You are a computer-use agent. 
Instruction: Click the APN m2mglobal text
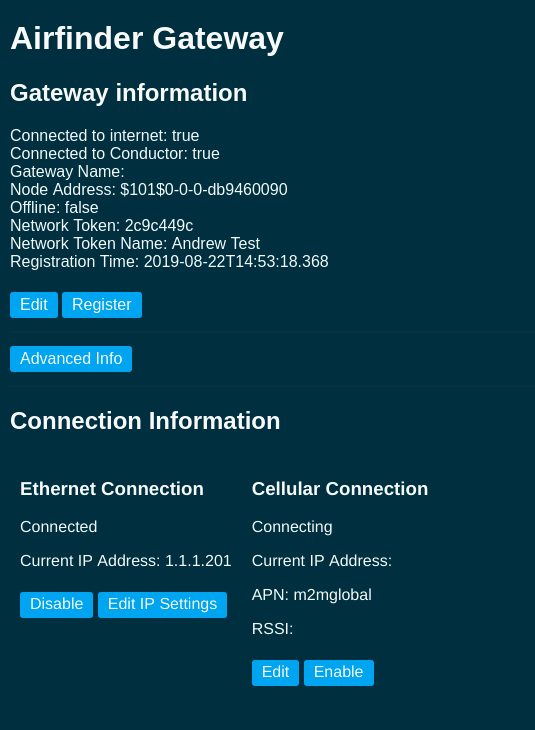(312, 595)
